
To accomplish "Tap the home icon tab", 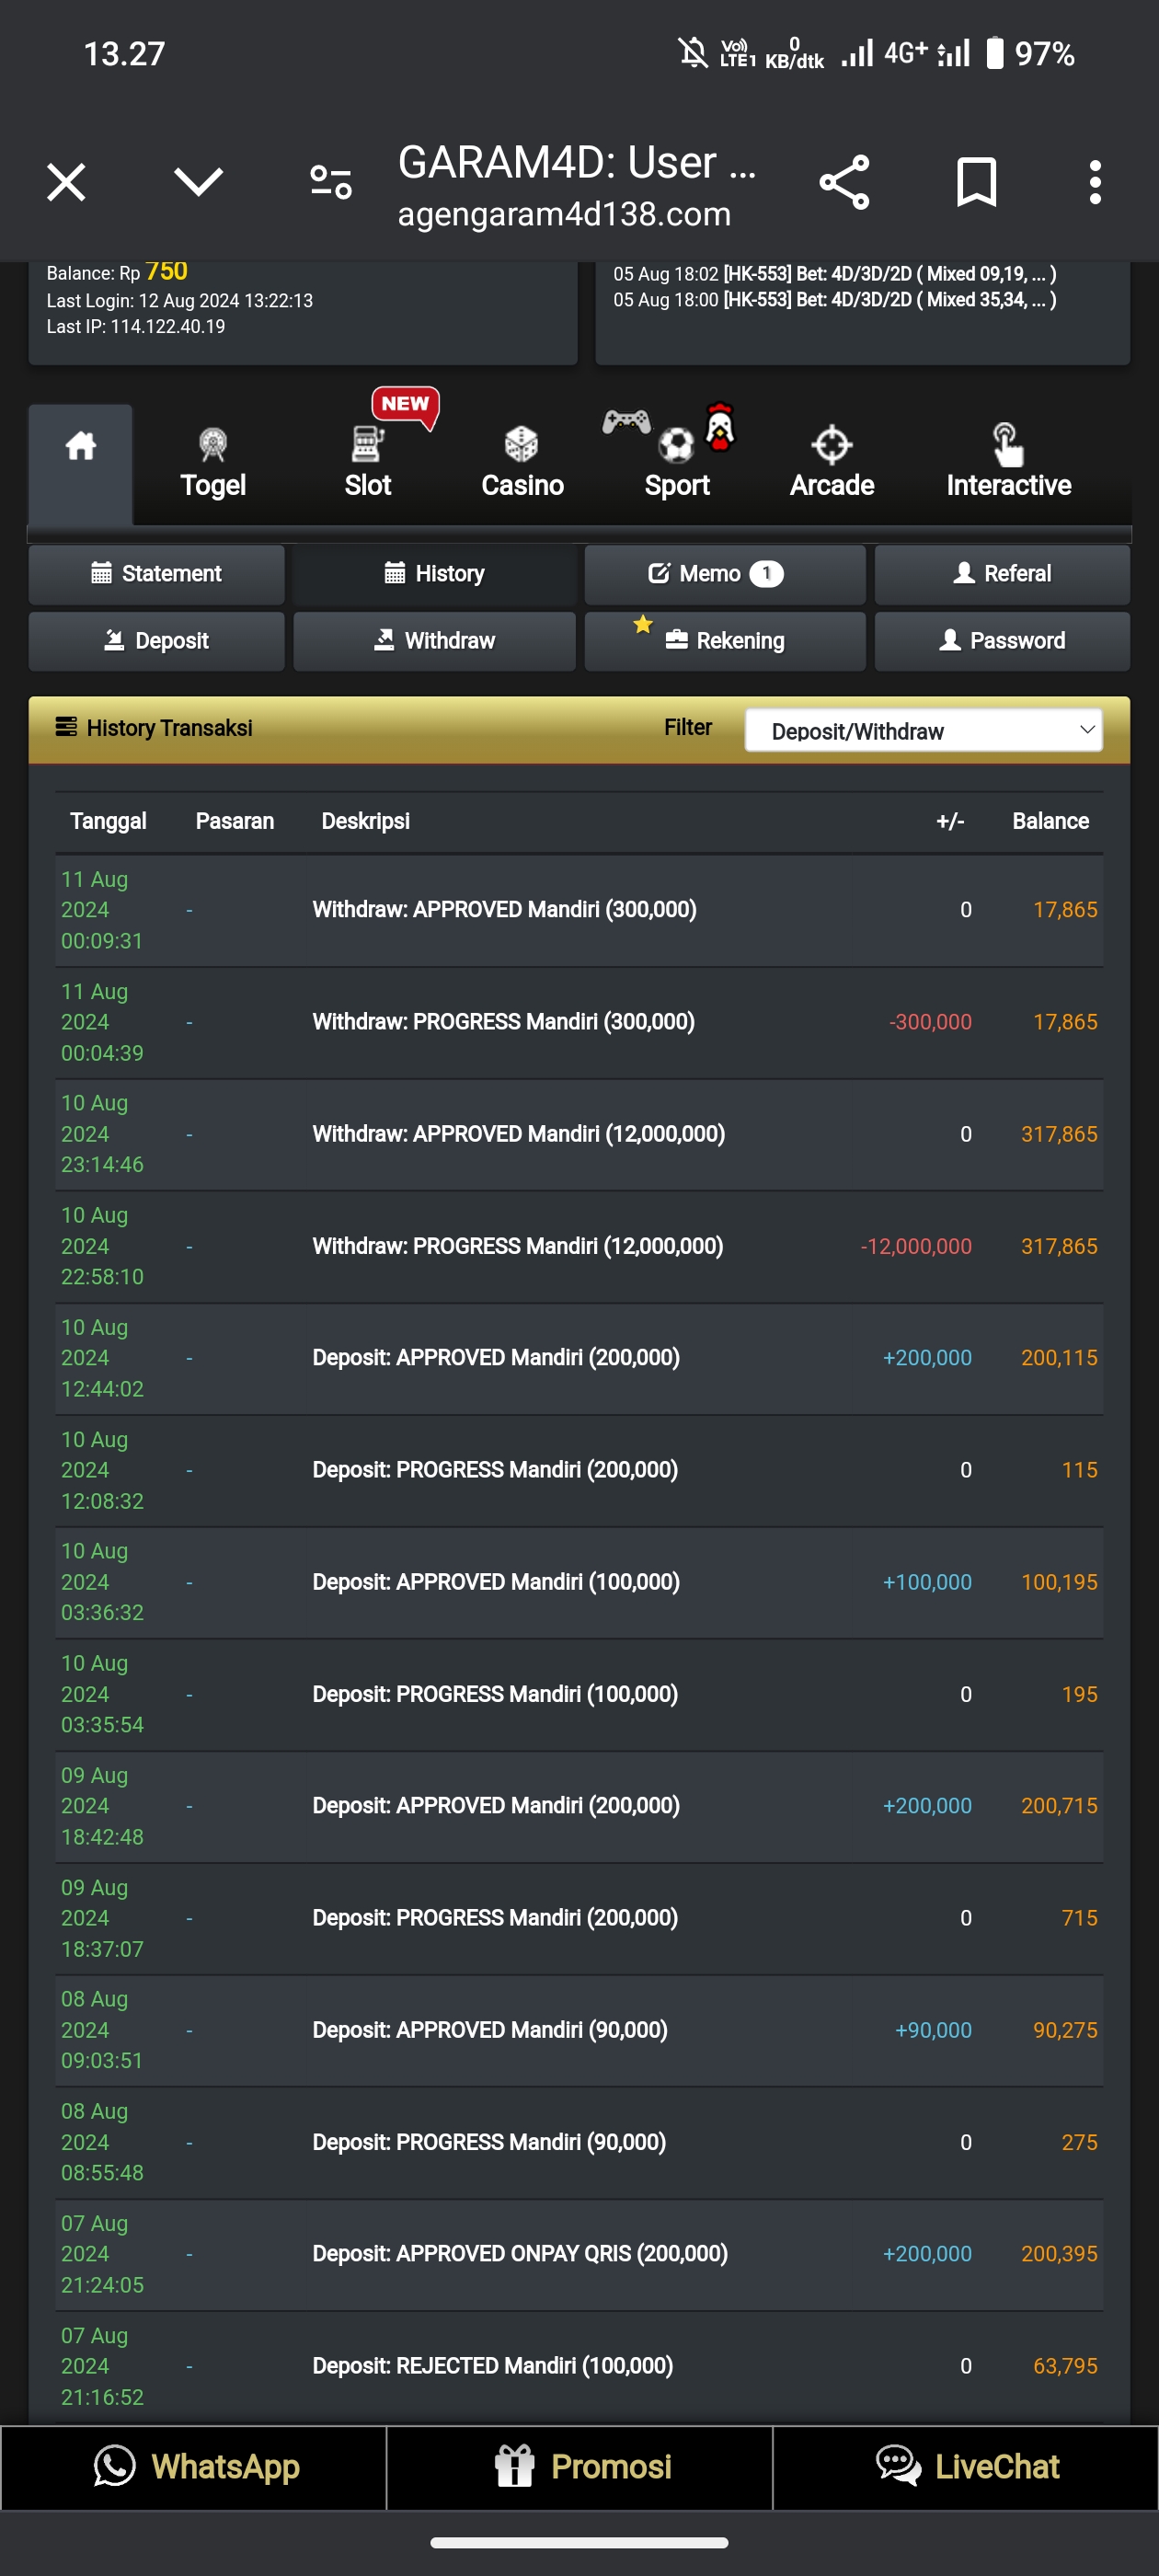I will 80,448.
